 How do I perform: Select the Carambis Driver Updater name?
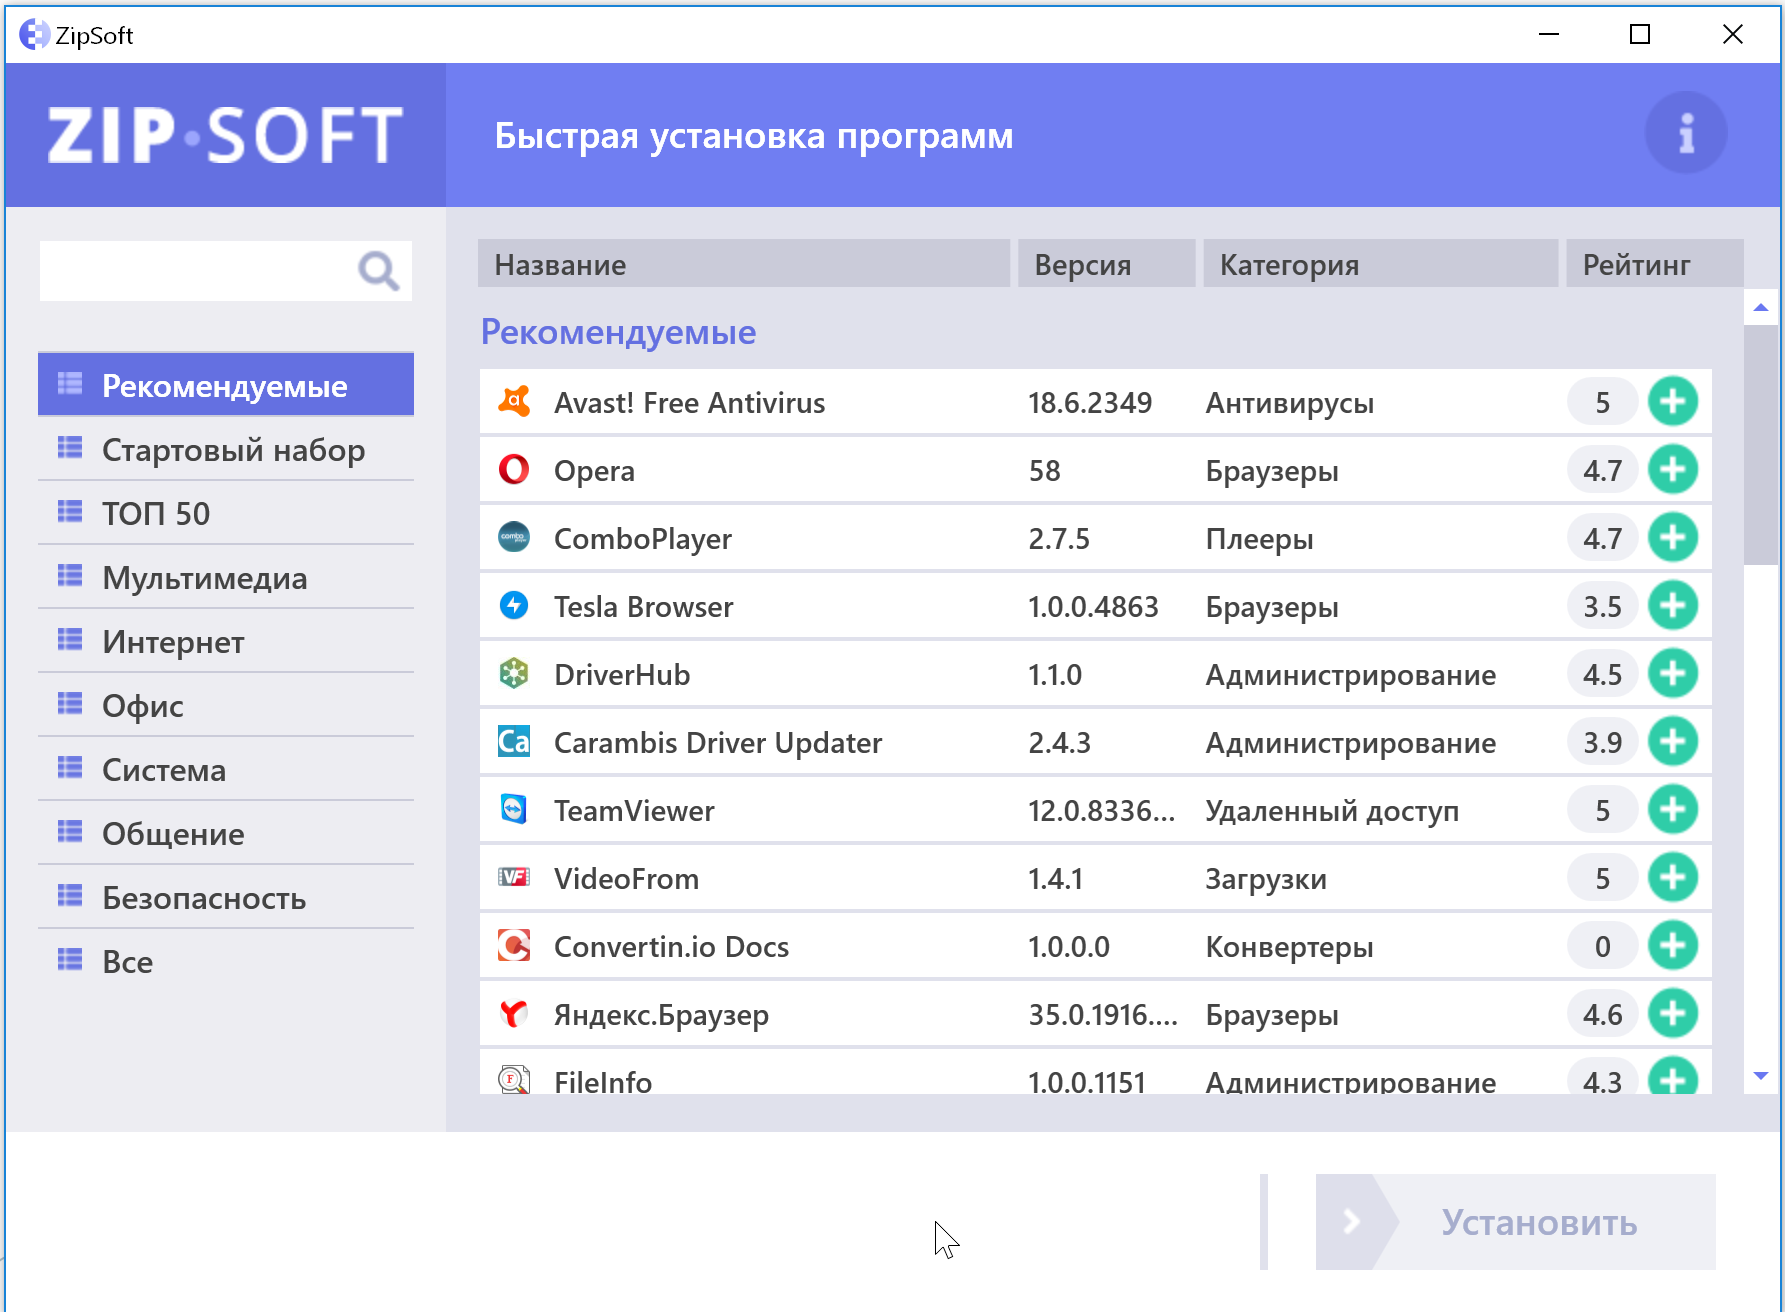tap(718, 743)
